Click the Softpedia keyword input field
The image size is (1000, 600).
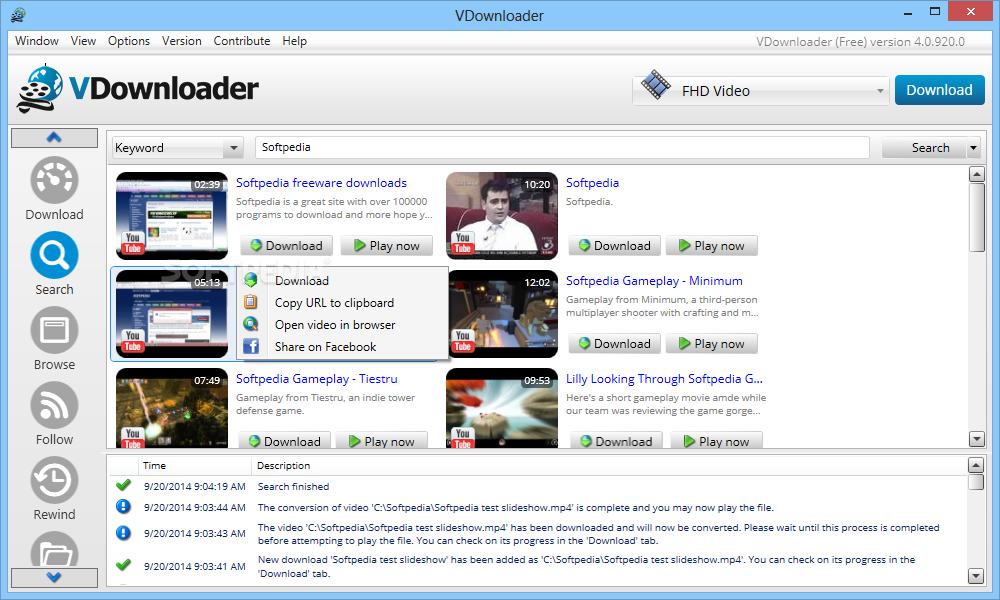coord(562,147)
